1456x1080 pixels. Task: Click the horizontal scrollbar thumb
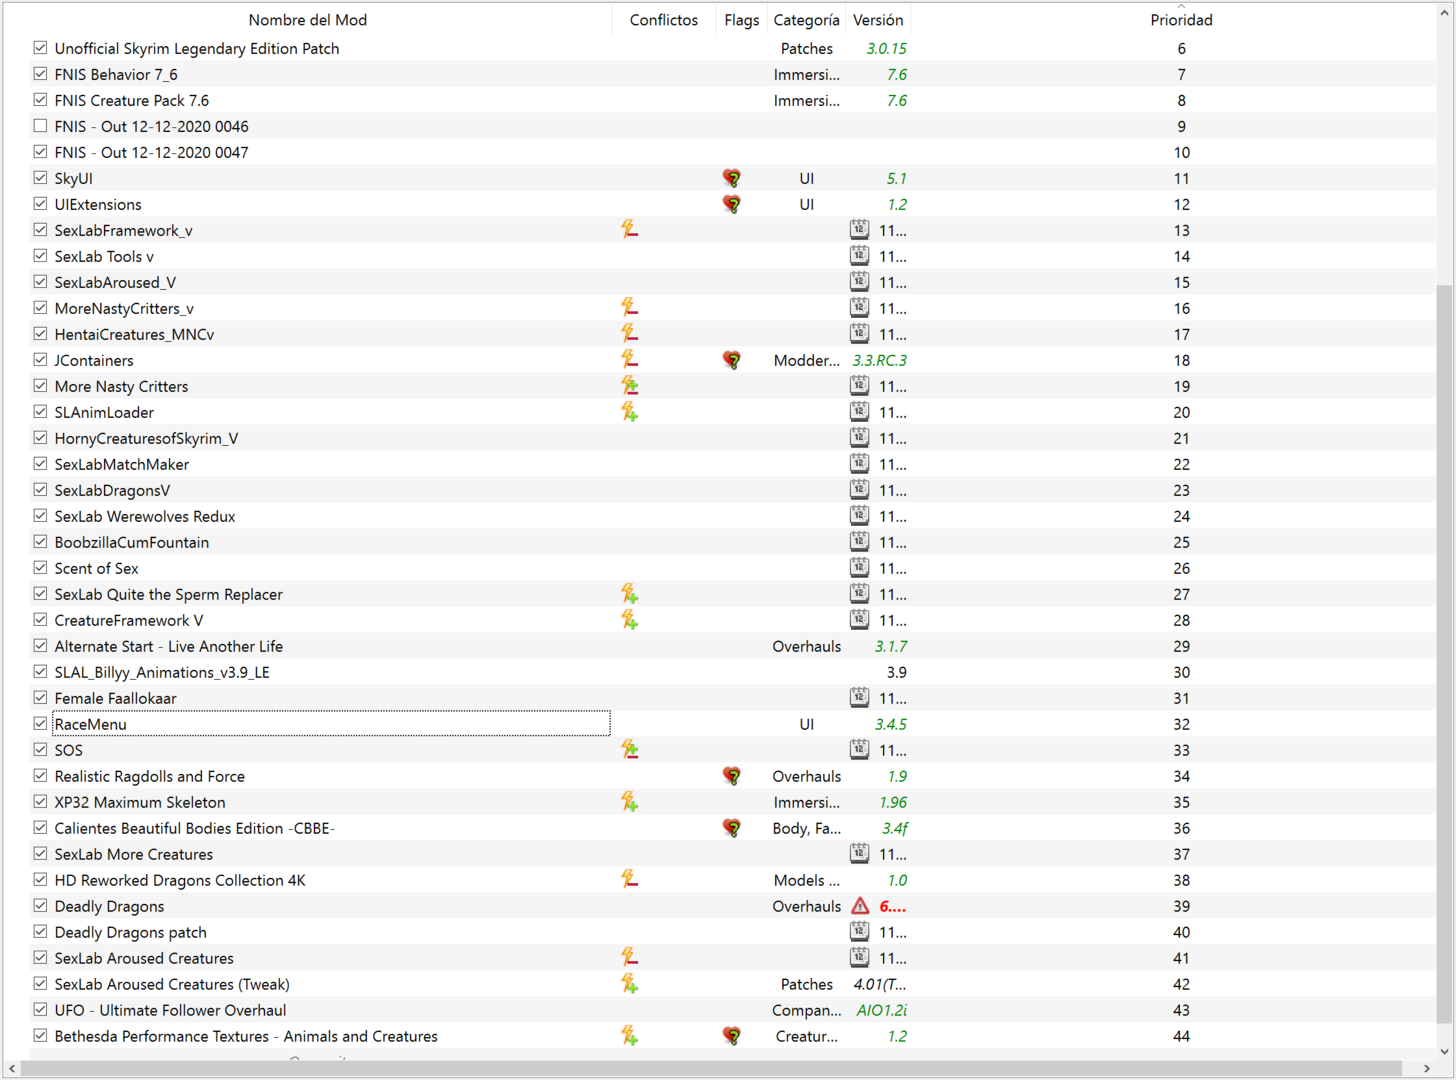(x=711, y=1069)
